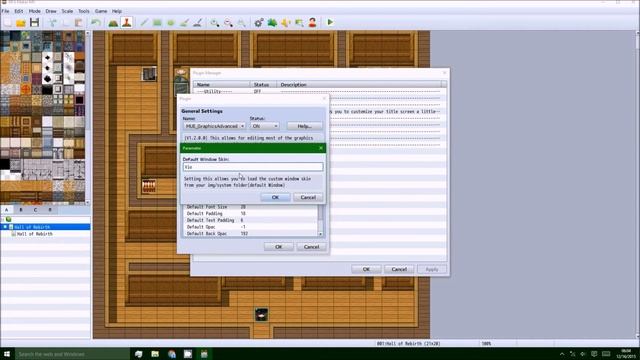640x360 pixels.
Task: Select the Flood Fill tool
Action: (184, 22)
